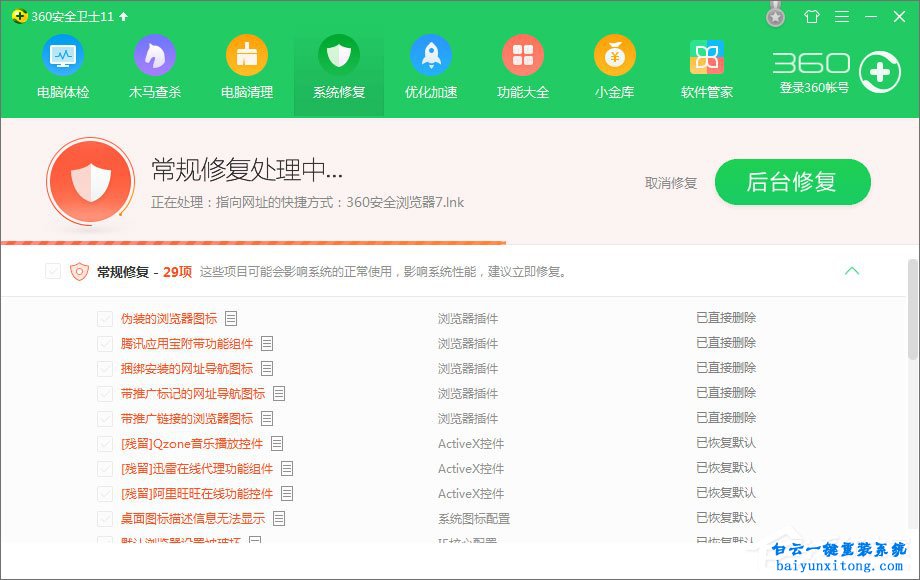The height and width of the screenshot is (580, 920).
Task: Open the skin theme icon in title bar
Action: [x=811, y=16]
